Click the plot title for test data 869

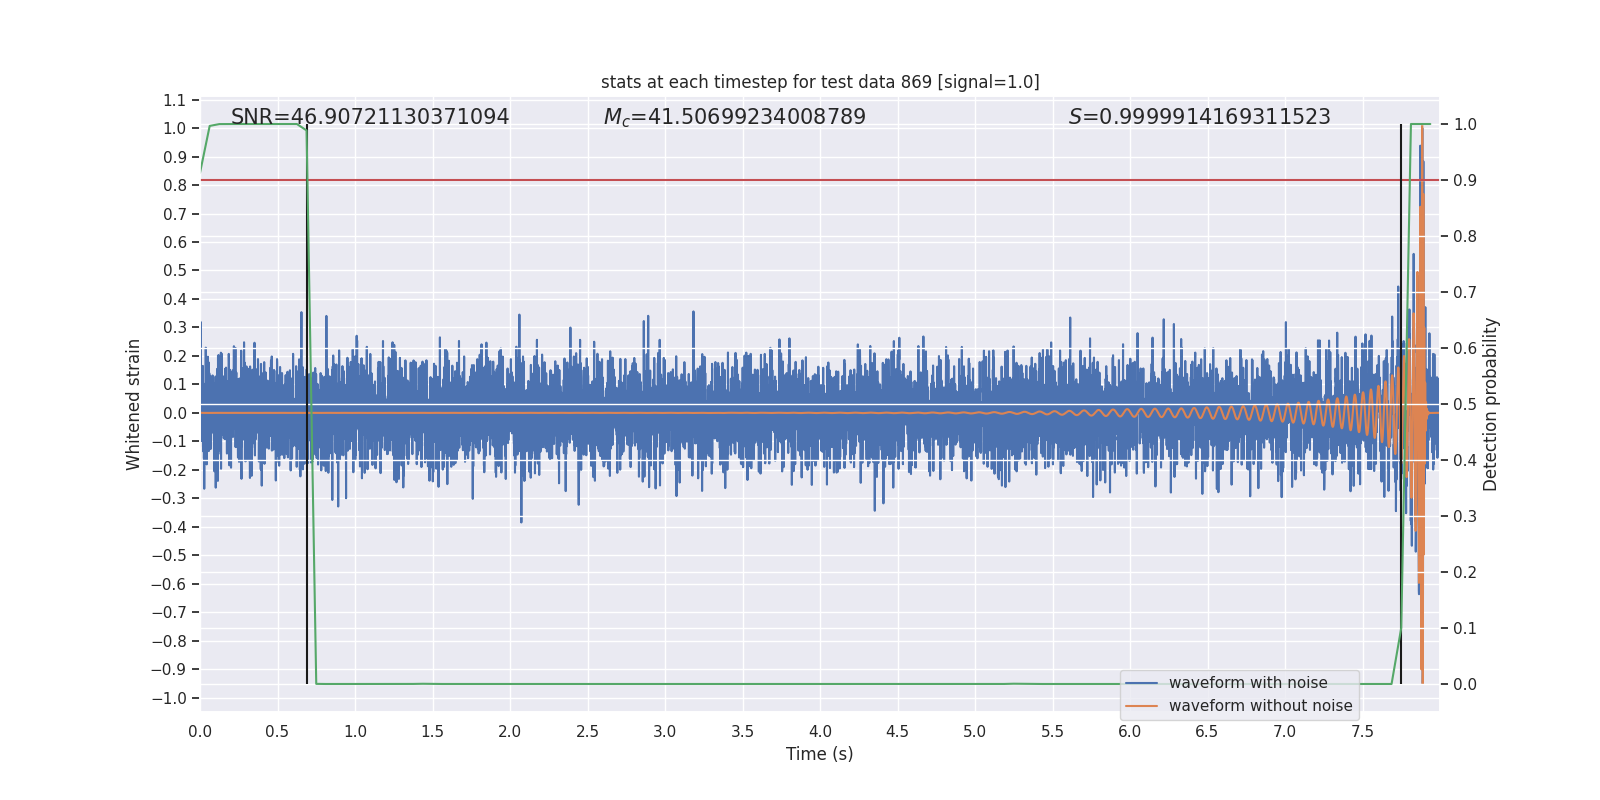pyautogui.click(x=820, y=82)
